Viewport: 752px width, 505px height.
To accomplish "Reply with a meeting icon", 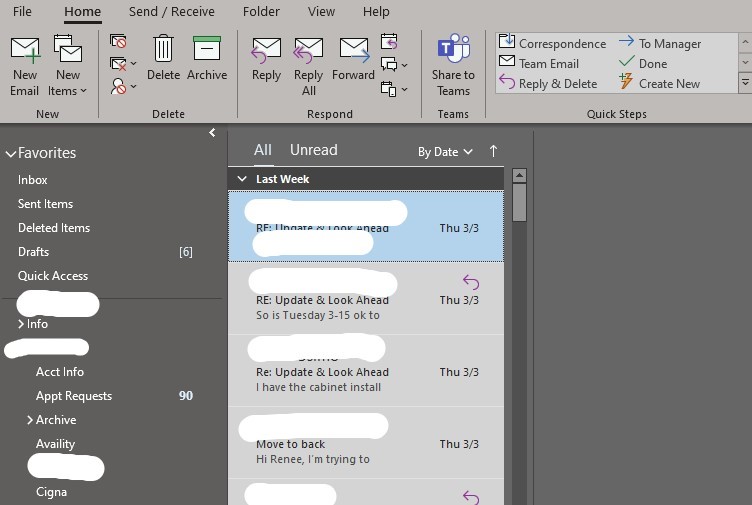I will point(389,42).
